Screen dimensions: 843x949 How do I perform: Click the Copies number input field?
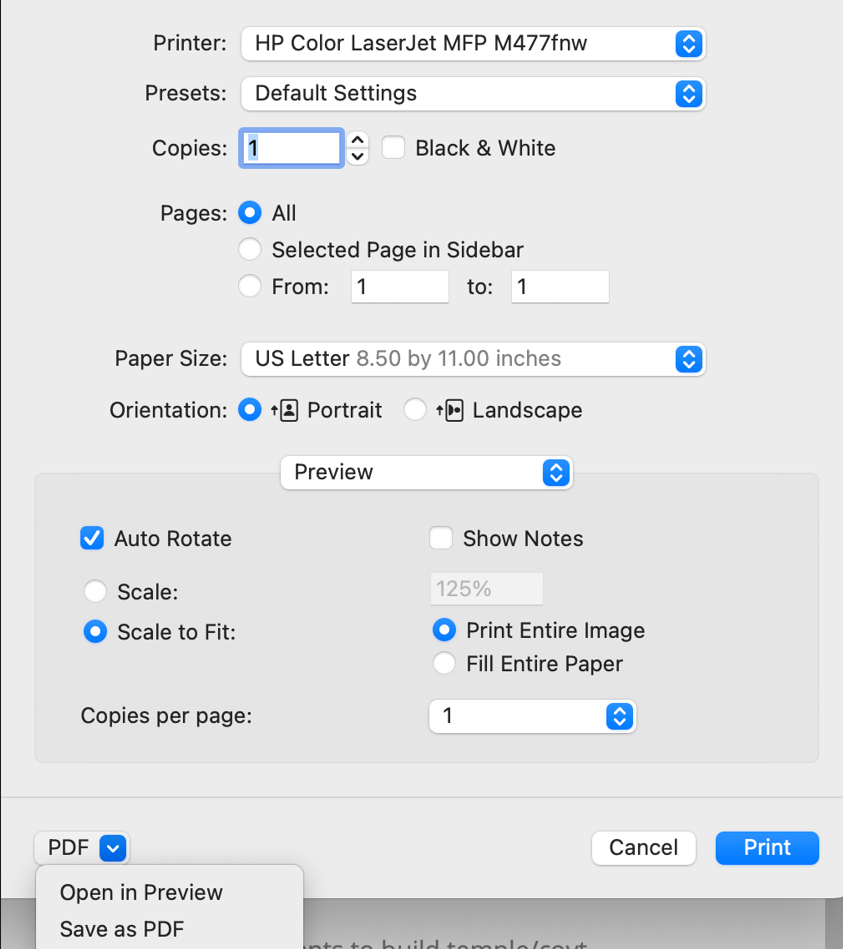[291, 148]
